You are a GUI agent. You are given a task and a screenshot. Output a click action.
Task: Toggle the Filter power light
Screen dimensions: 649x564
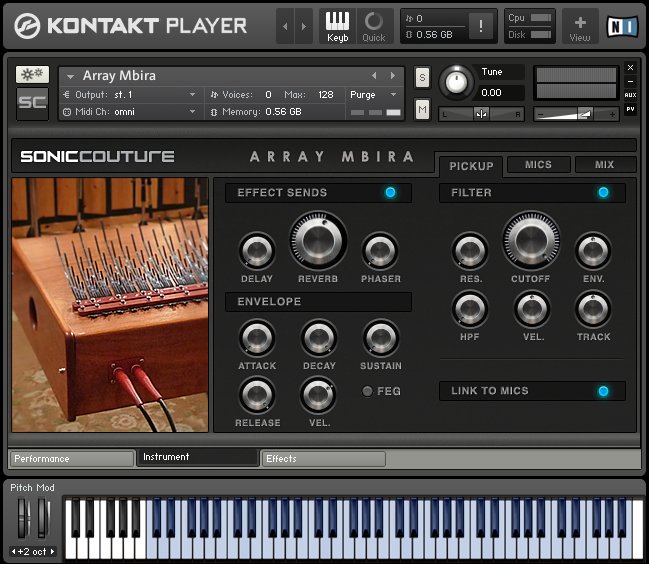(603, 192)
